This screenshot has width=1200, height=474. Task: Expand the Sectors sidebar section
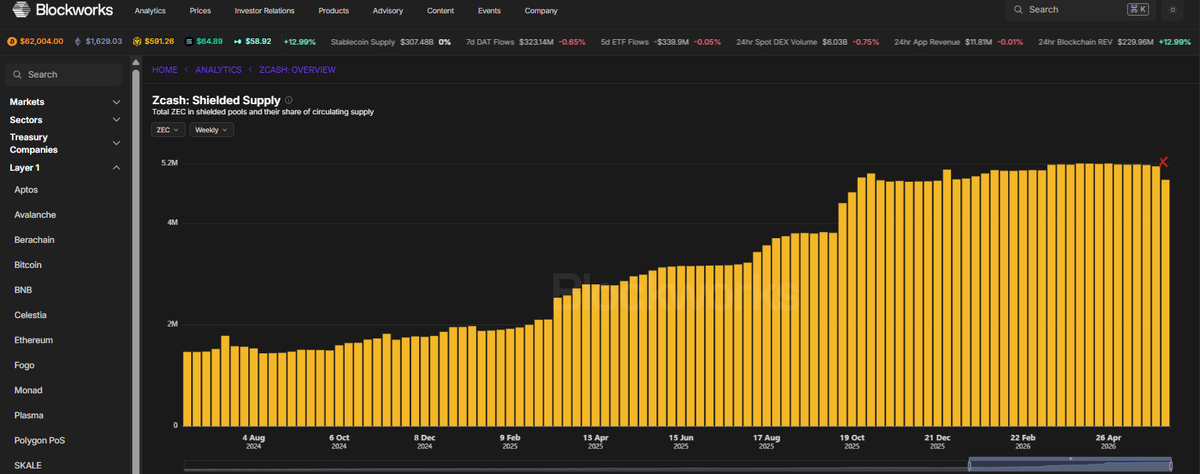[65, 119]
